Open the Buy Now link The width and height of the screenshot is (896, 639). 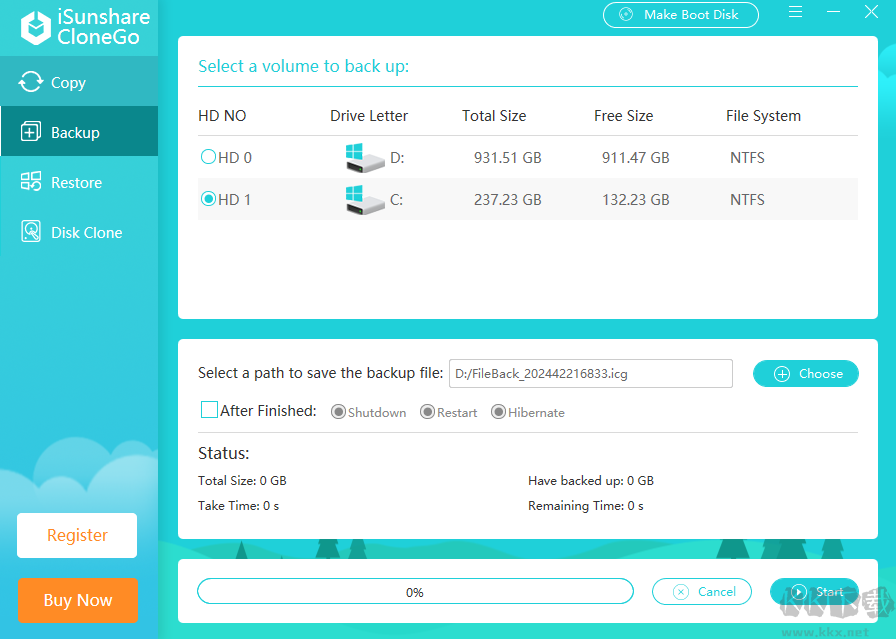(x=77, y=600)
